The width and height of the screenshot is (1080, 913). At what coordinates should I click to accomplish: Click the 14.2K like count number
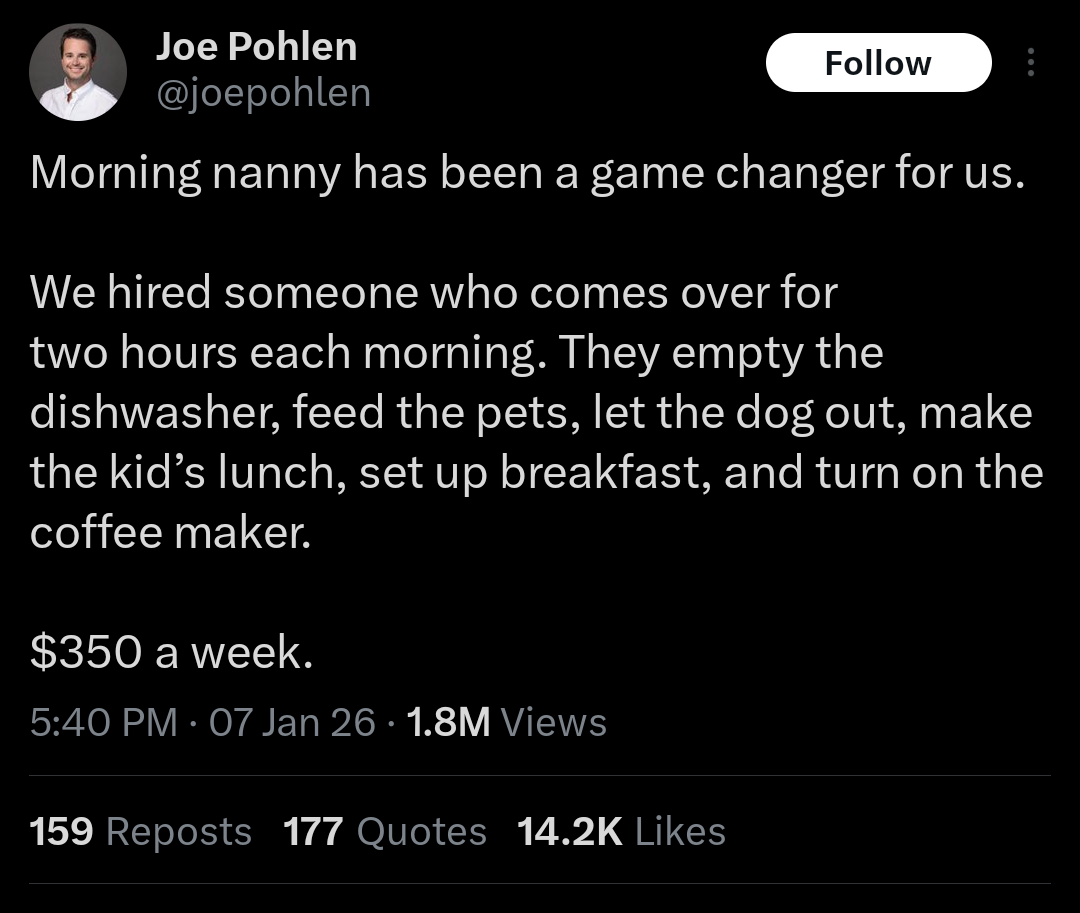coord(569,831)
